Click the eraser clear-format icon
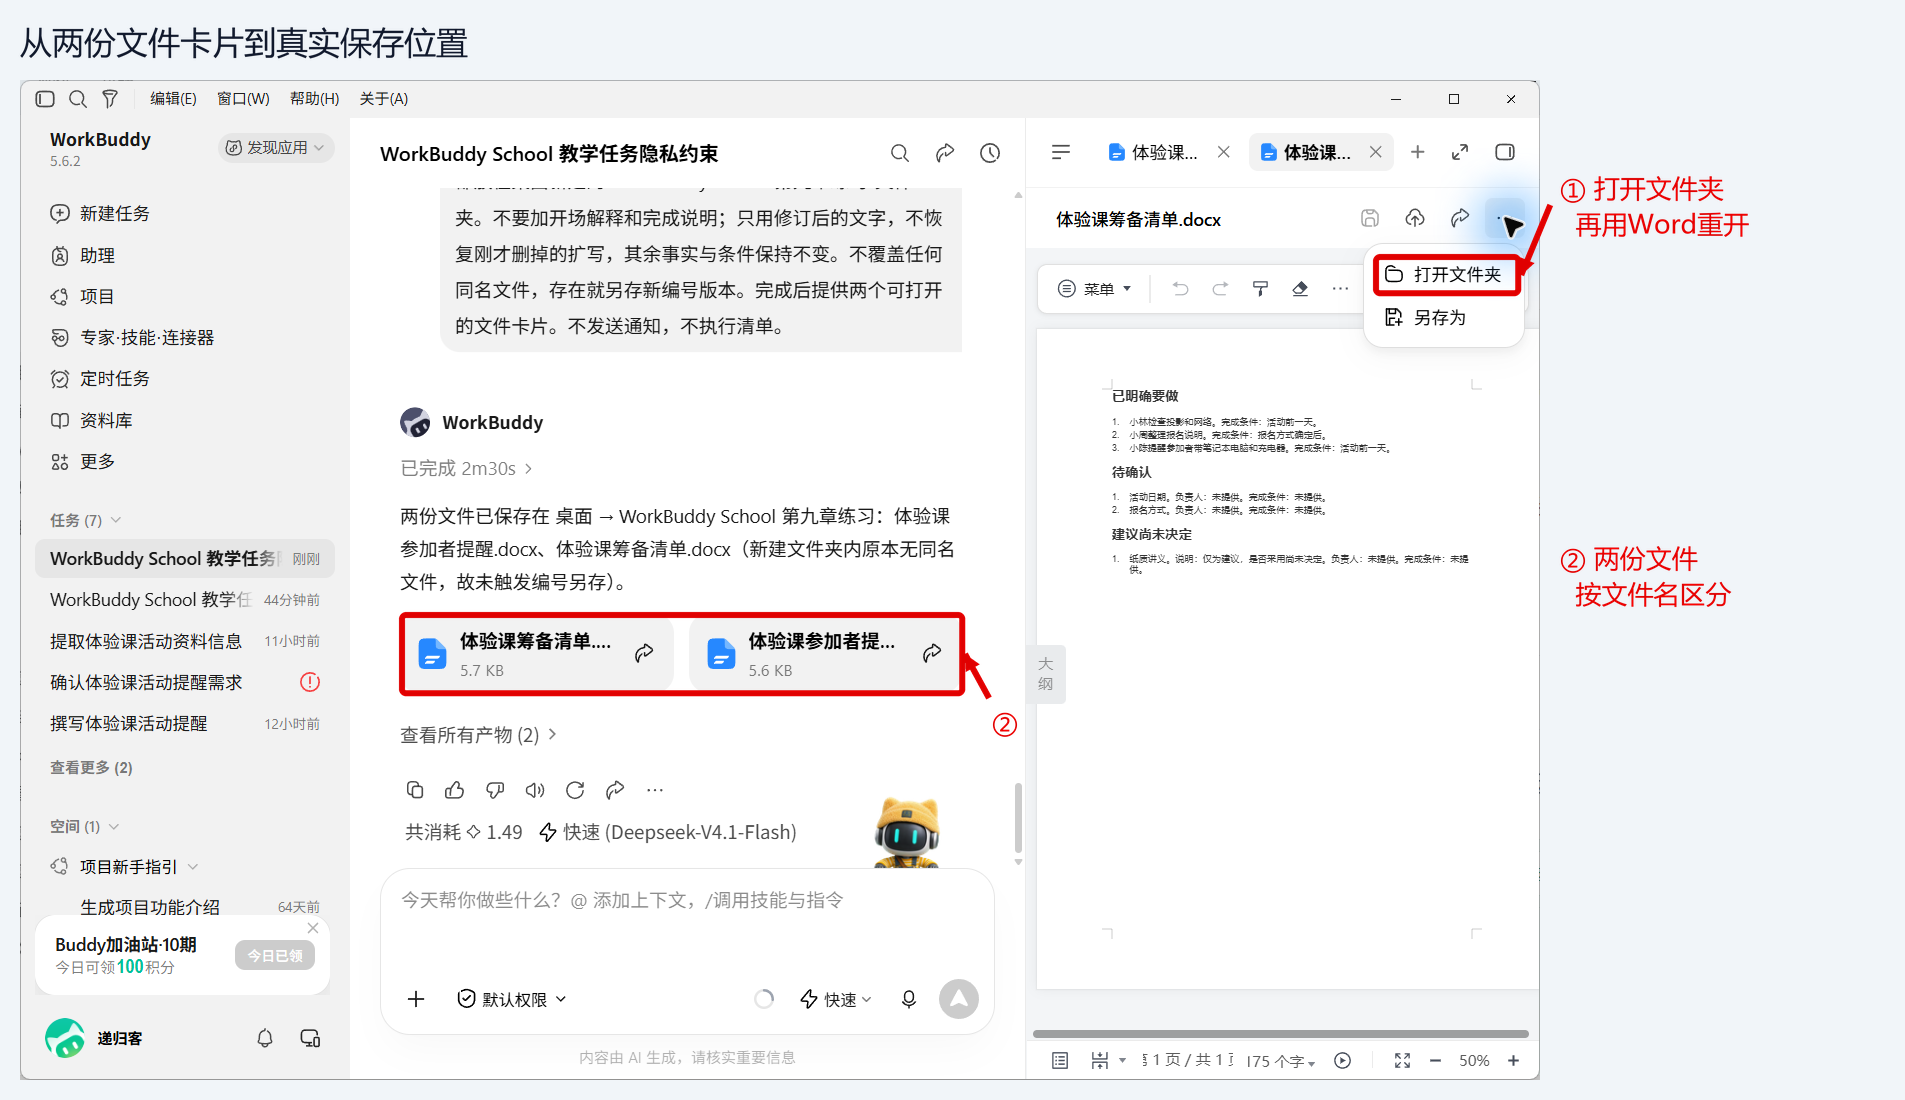The height and width of the screenshot is (1100, 1905). coord(1300,289)
